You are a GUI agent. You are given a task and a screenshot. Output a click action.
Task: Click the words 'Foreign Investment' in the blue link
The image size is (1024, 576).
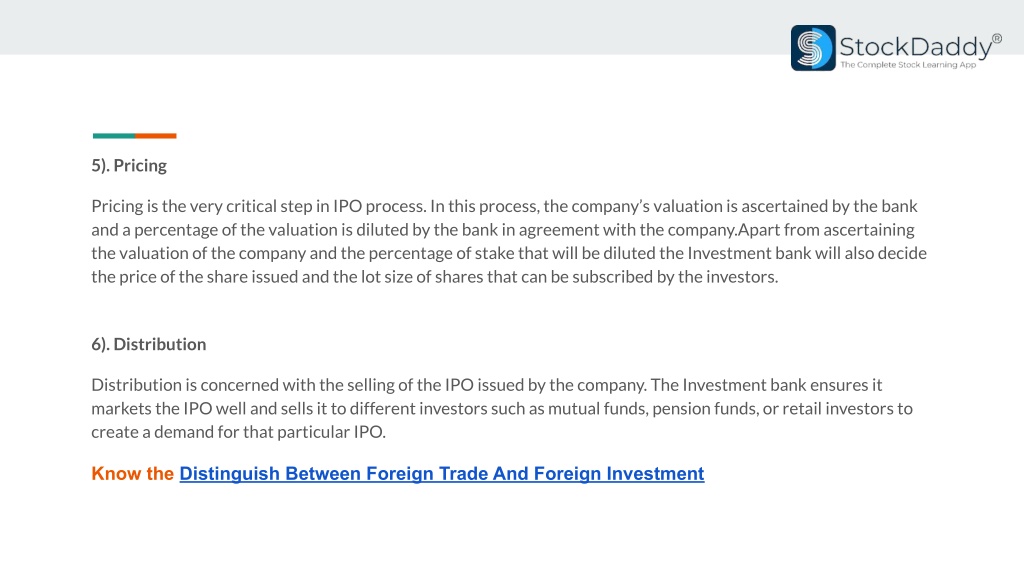pos(619,473)
